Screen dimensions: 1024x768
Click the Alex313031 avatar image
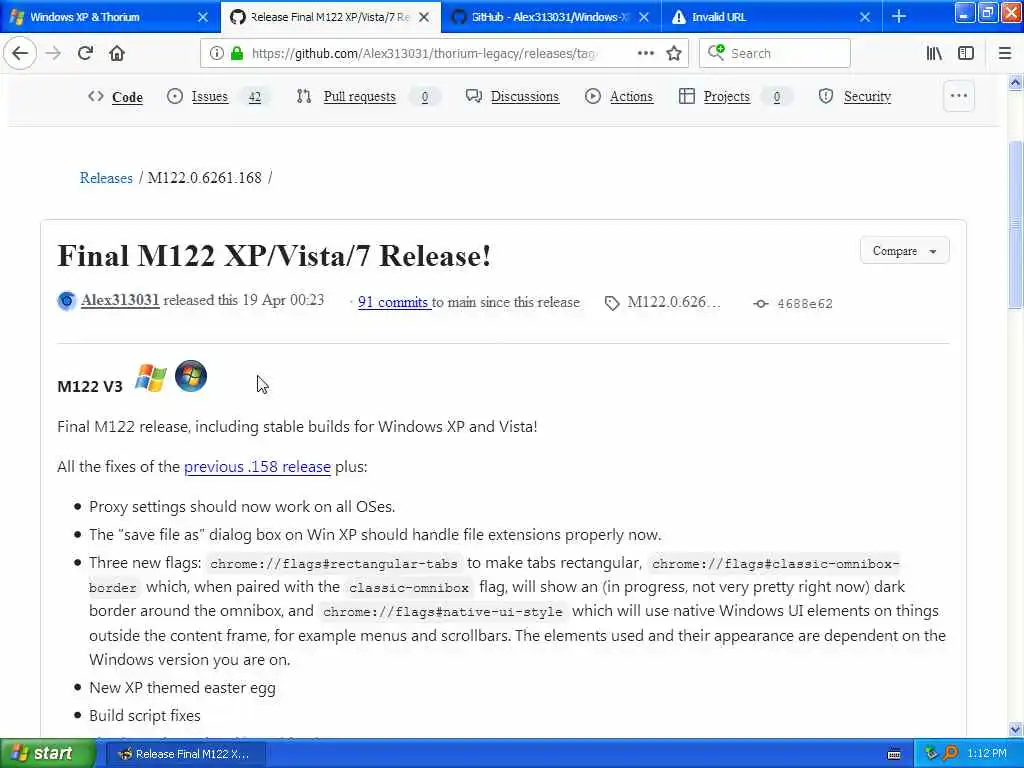pos(67,300)
